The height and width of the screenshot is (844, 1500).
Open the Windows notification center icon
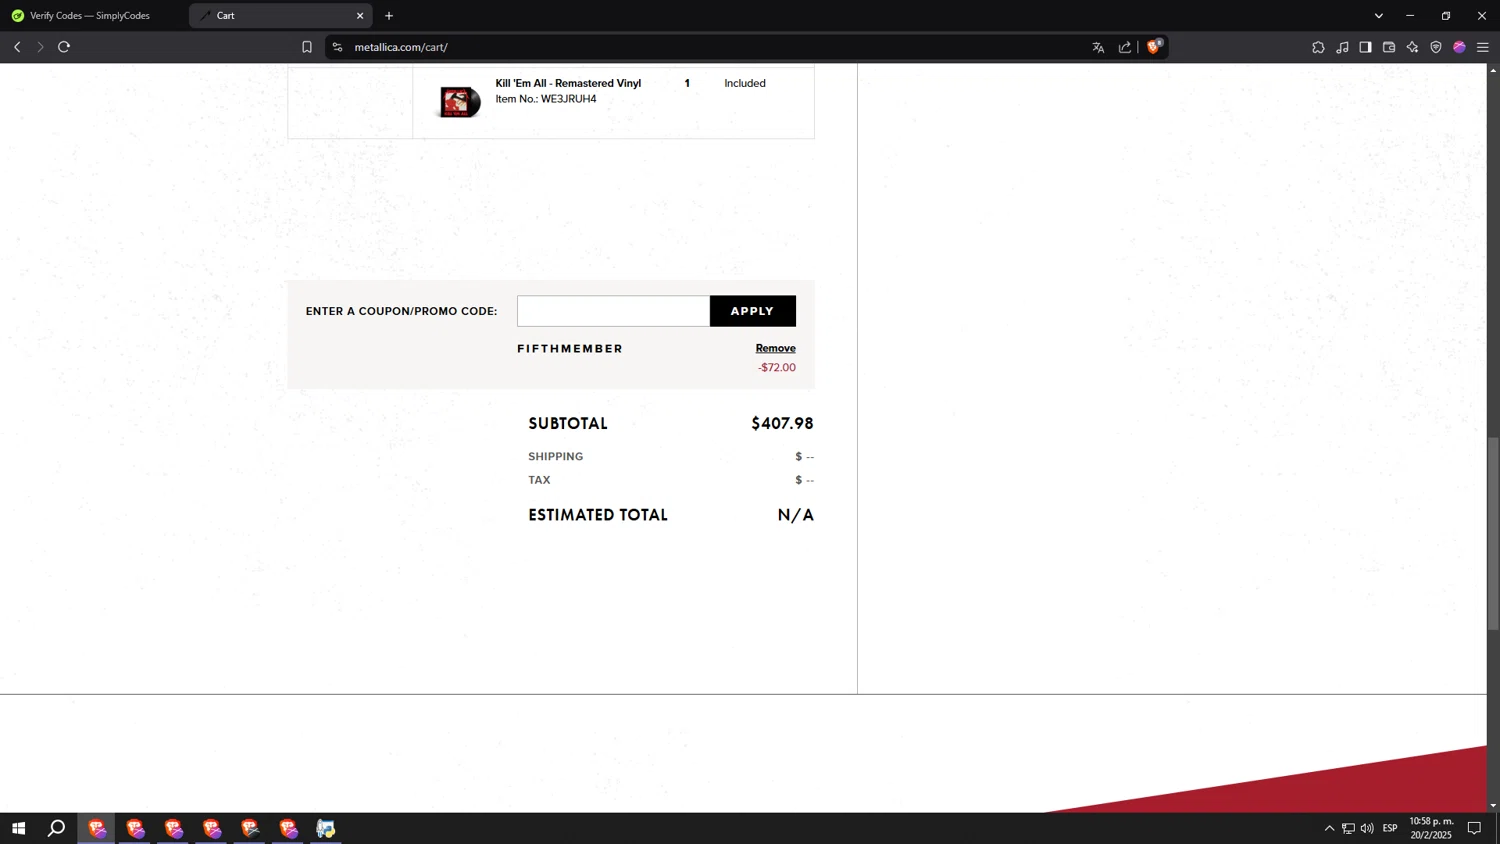pyautogui.click(x=1474, y=828)
